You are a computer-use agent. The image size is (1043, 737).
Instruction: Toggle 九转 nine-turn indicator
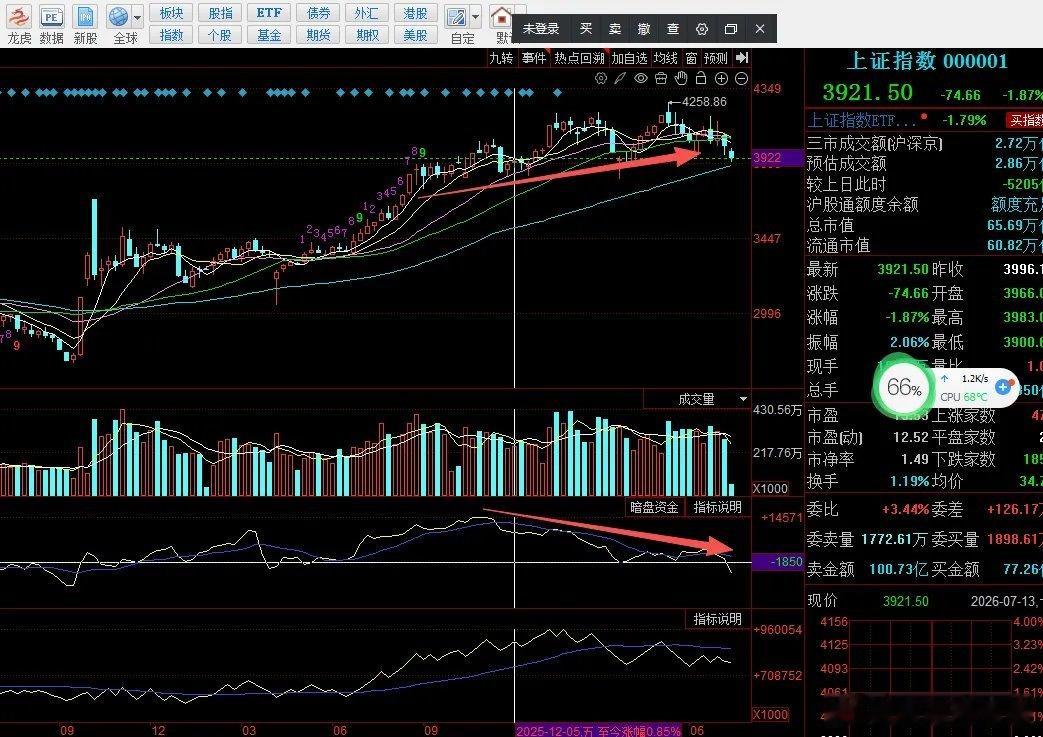click(502, 59)
